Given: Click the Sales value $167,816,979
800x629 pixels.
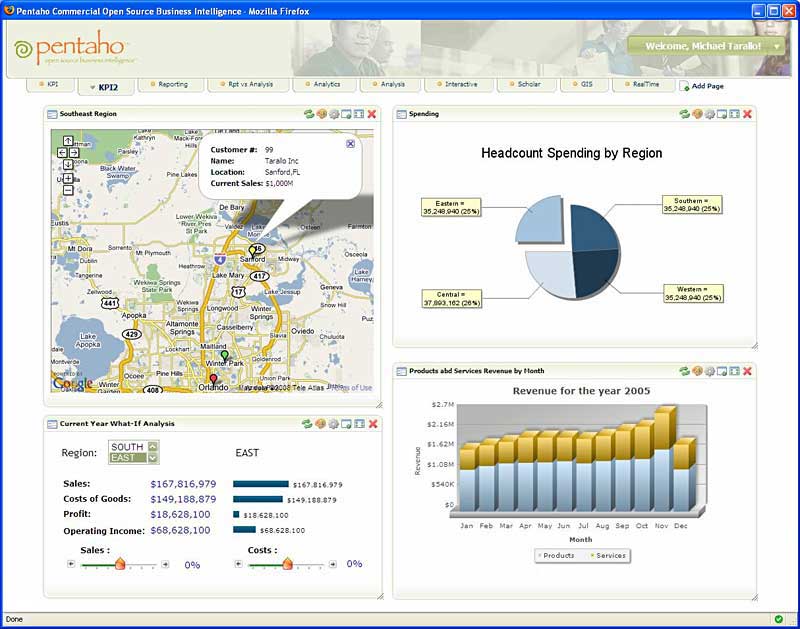Looking at the screenshot, I should [183, 484].
